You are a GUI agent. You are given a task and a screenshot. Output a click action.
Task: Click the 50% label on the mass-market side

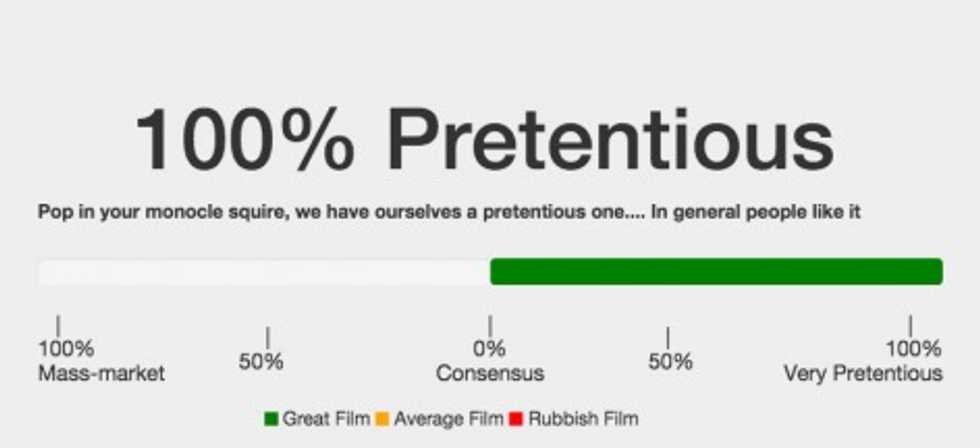pyautogui.click(x=261, y=362)
